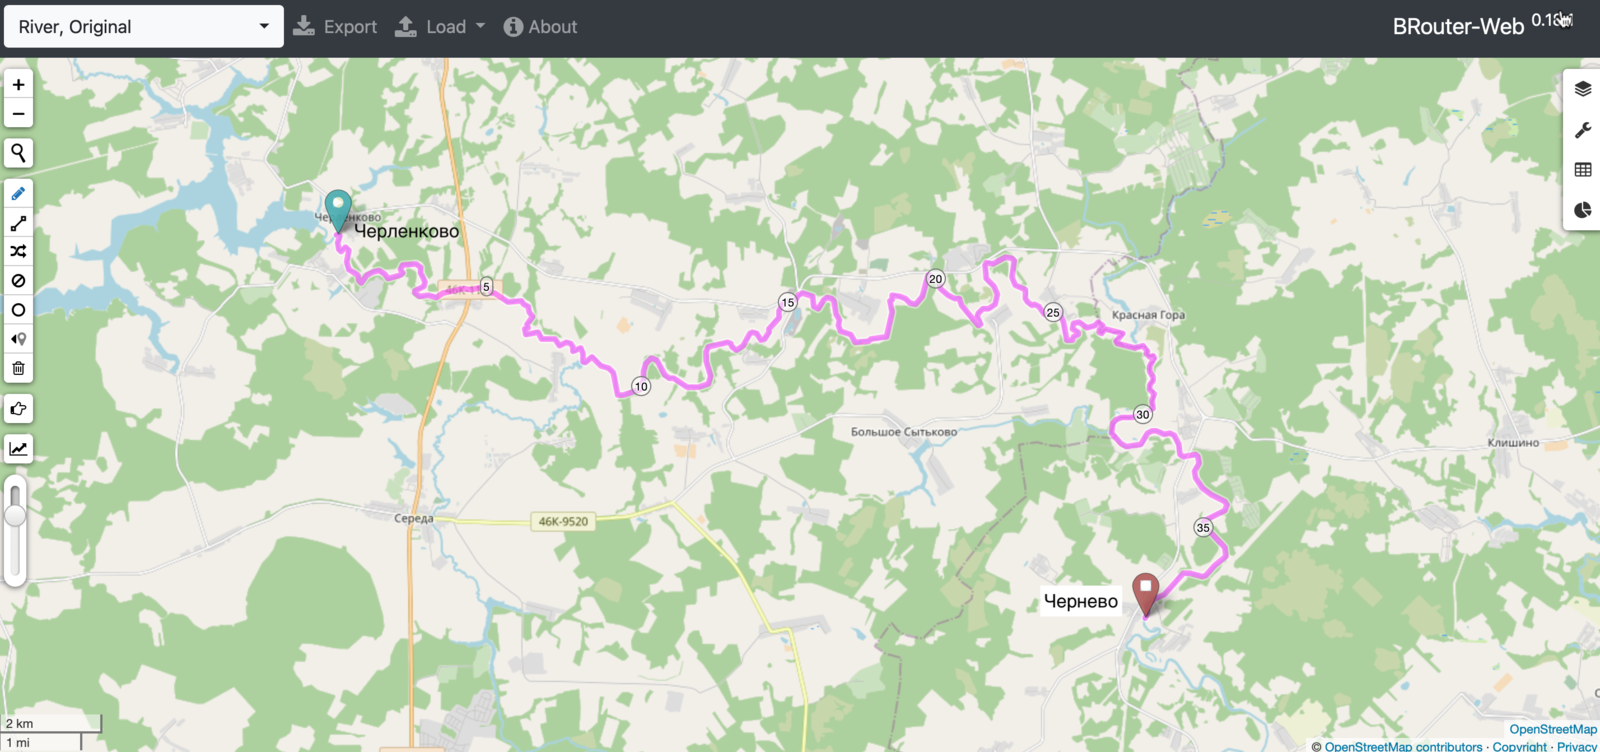This screenshot has width=1600, height=752.
Task: Open the map layers panel
Action: click(1582, 89)
